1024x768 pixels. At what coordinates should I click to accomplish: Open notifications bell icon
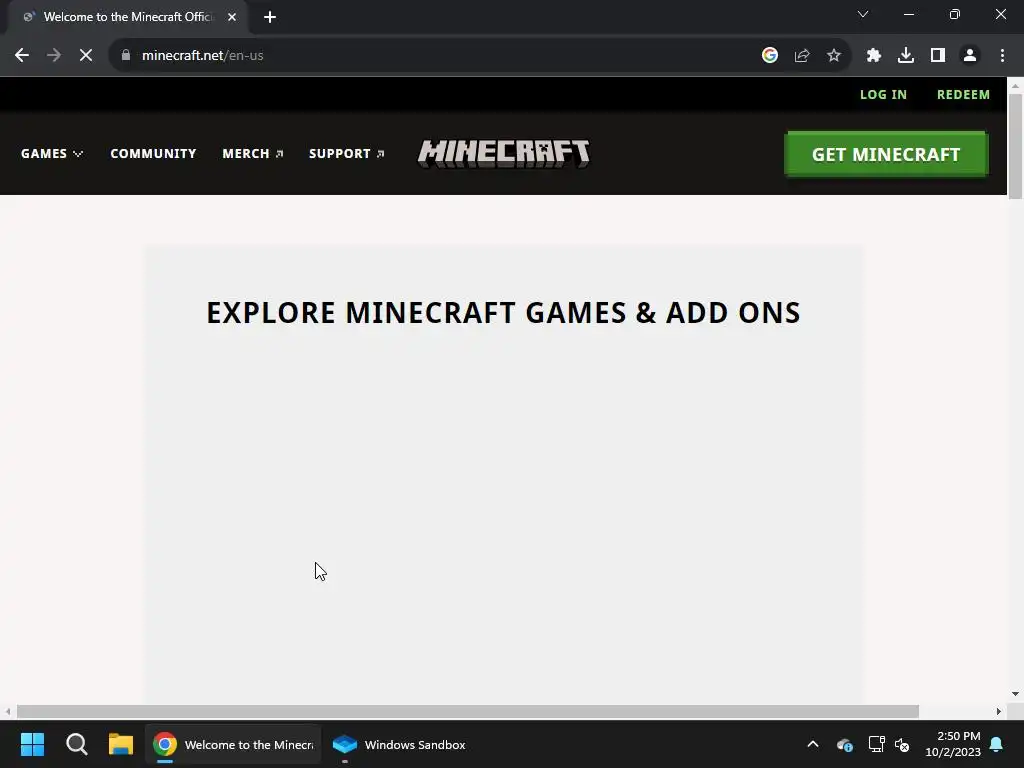(x=997, y=744)
